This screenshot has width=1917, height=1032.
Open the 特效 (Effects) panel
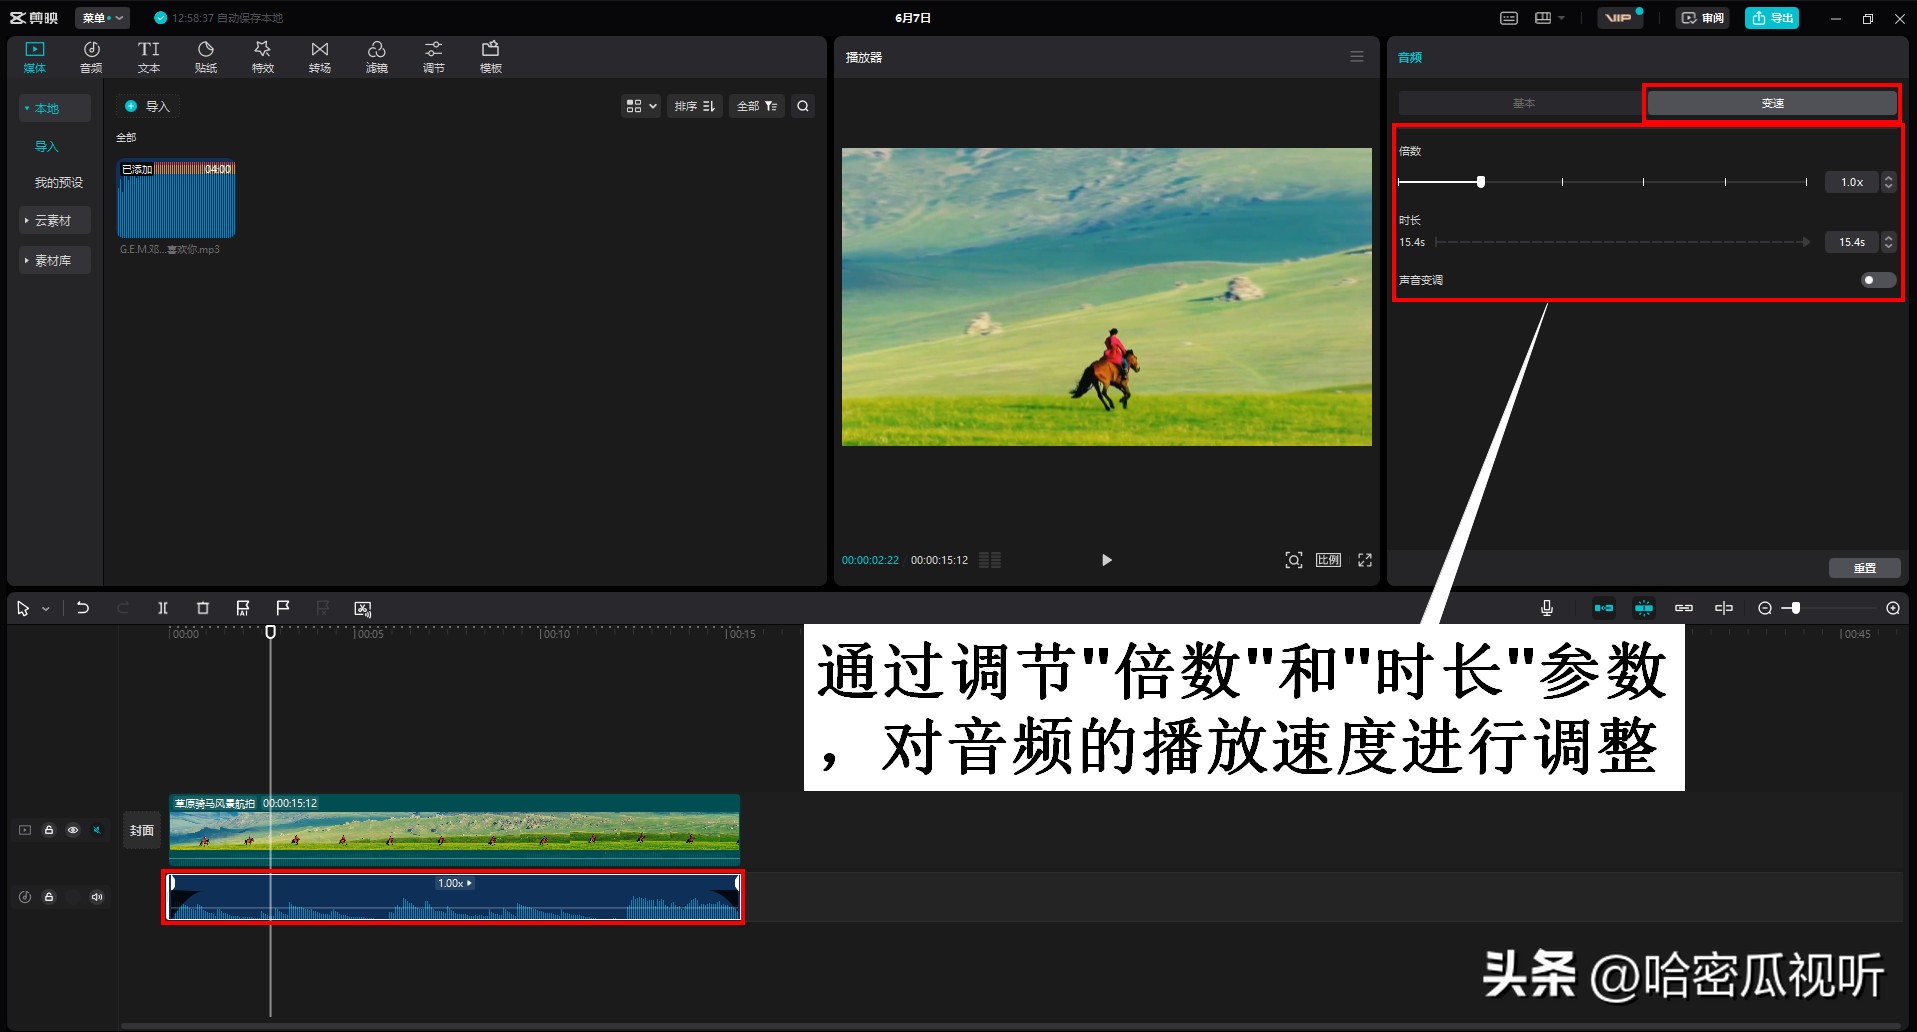pos(262,55)
